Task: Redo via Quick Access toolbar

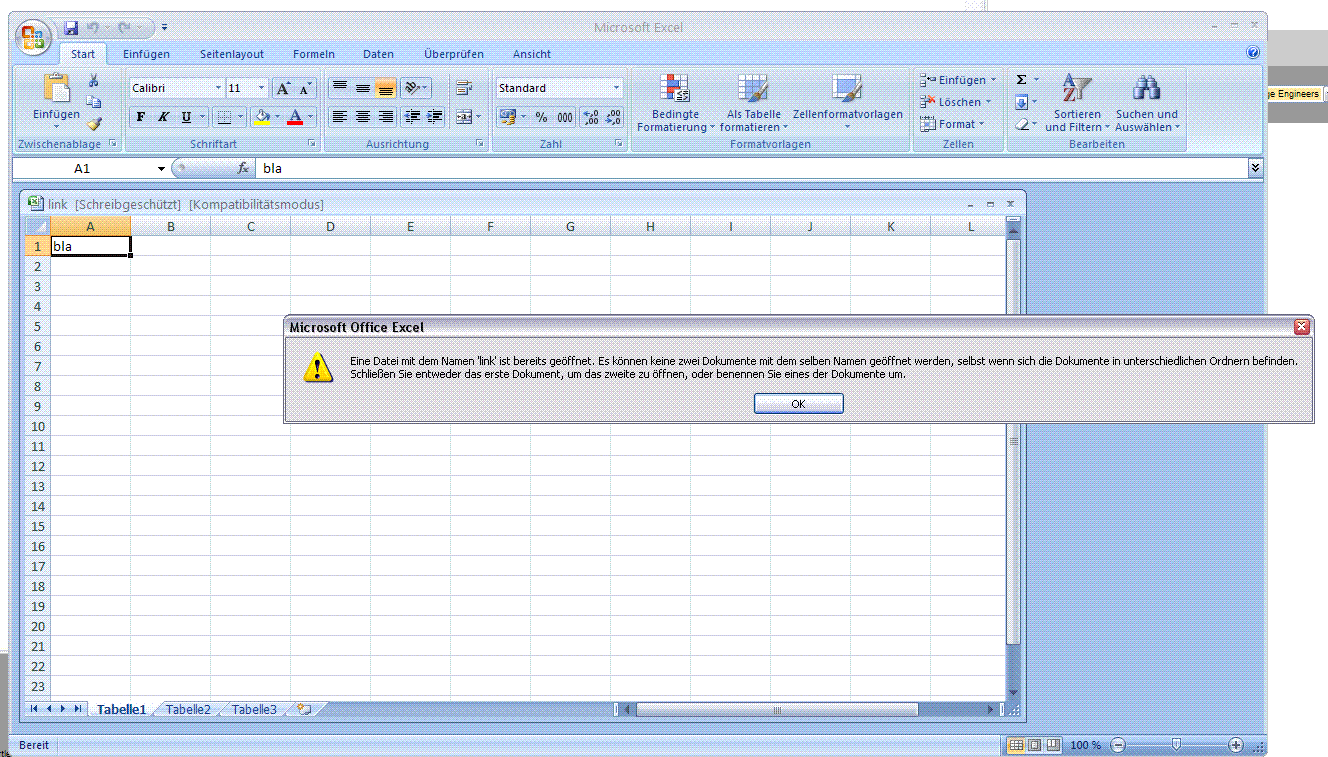Action: 125,28
